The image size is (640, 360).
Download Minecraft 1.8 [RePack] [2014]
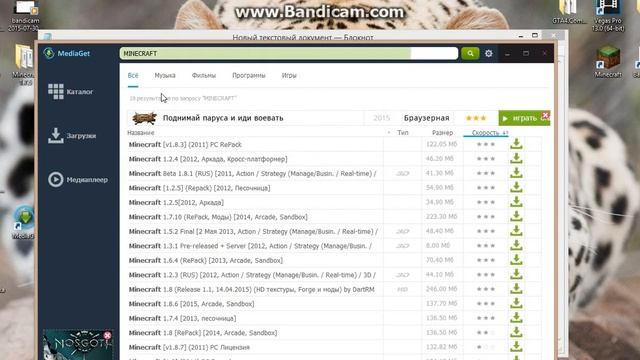(516, 333)
